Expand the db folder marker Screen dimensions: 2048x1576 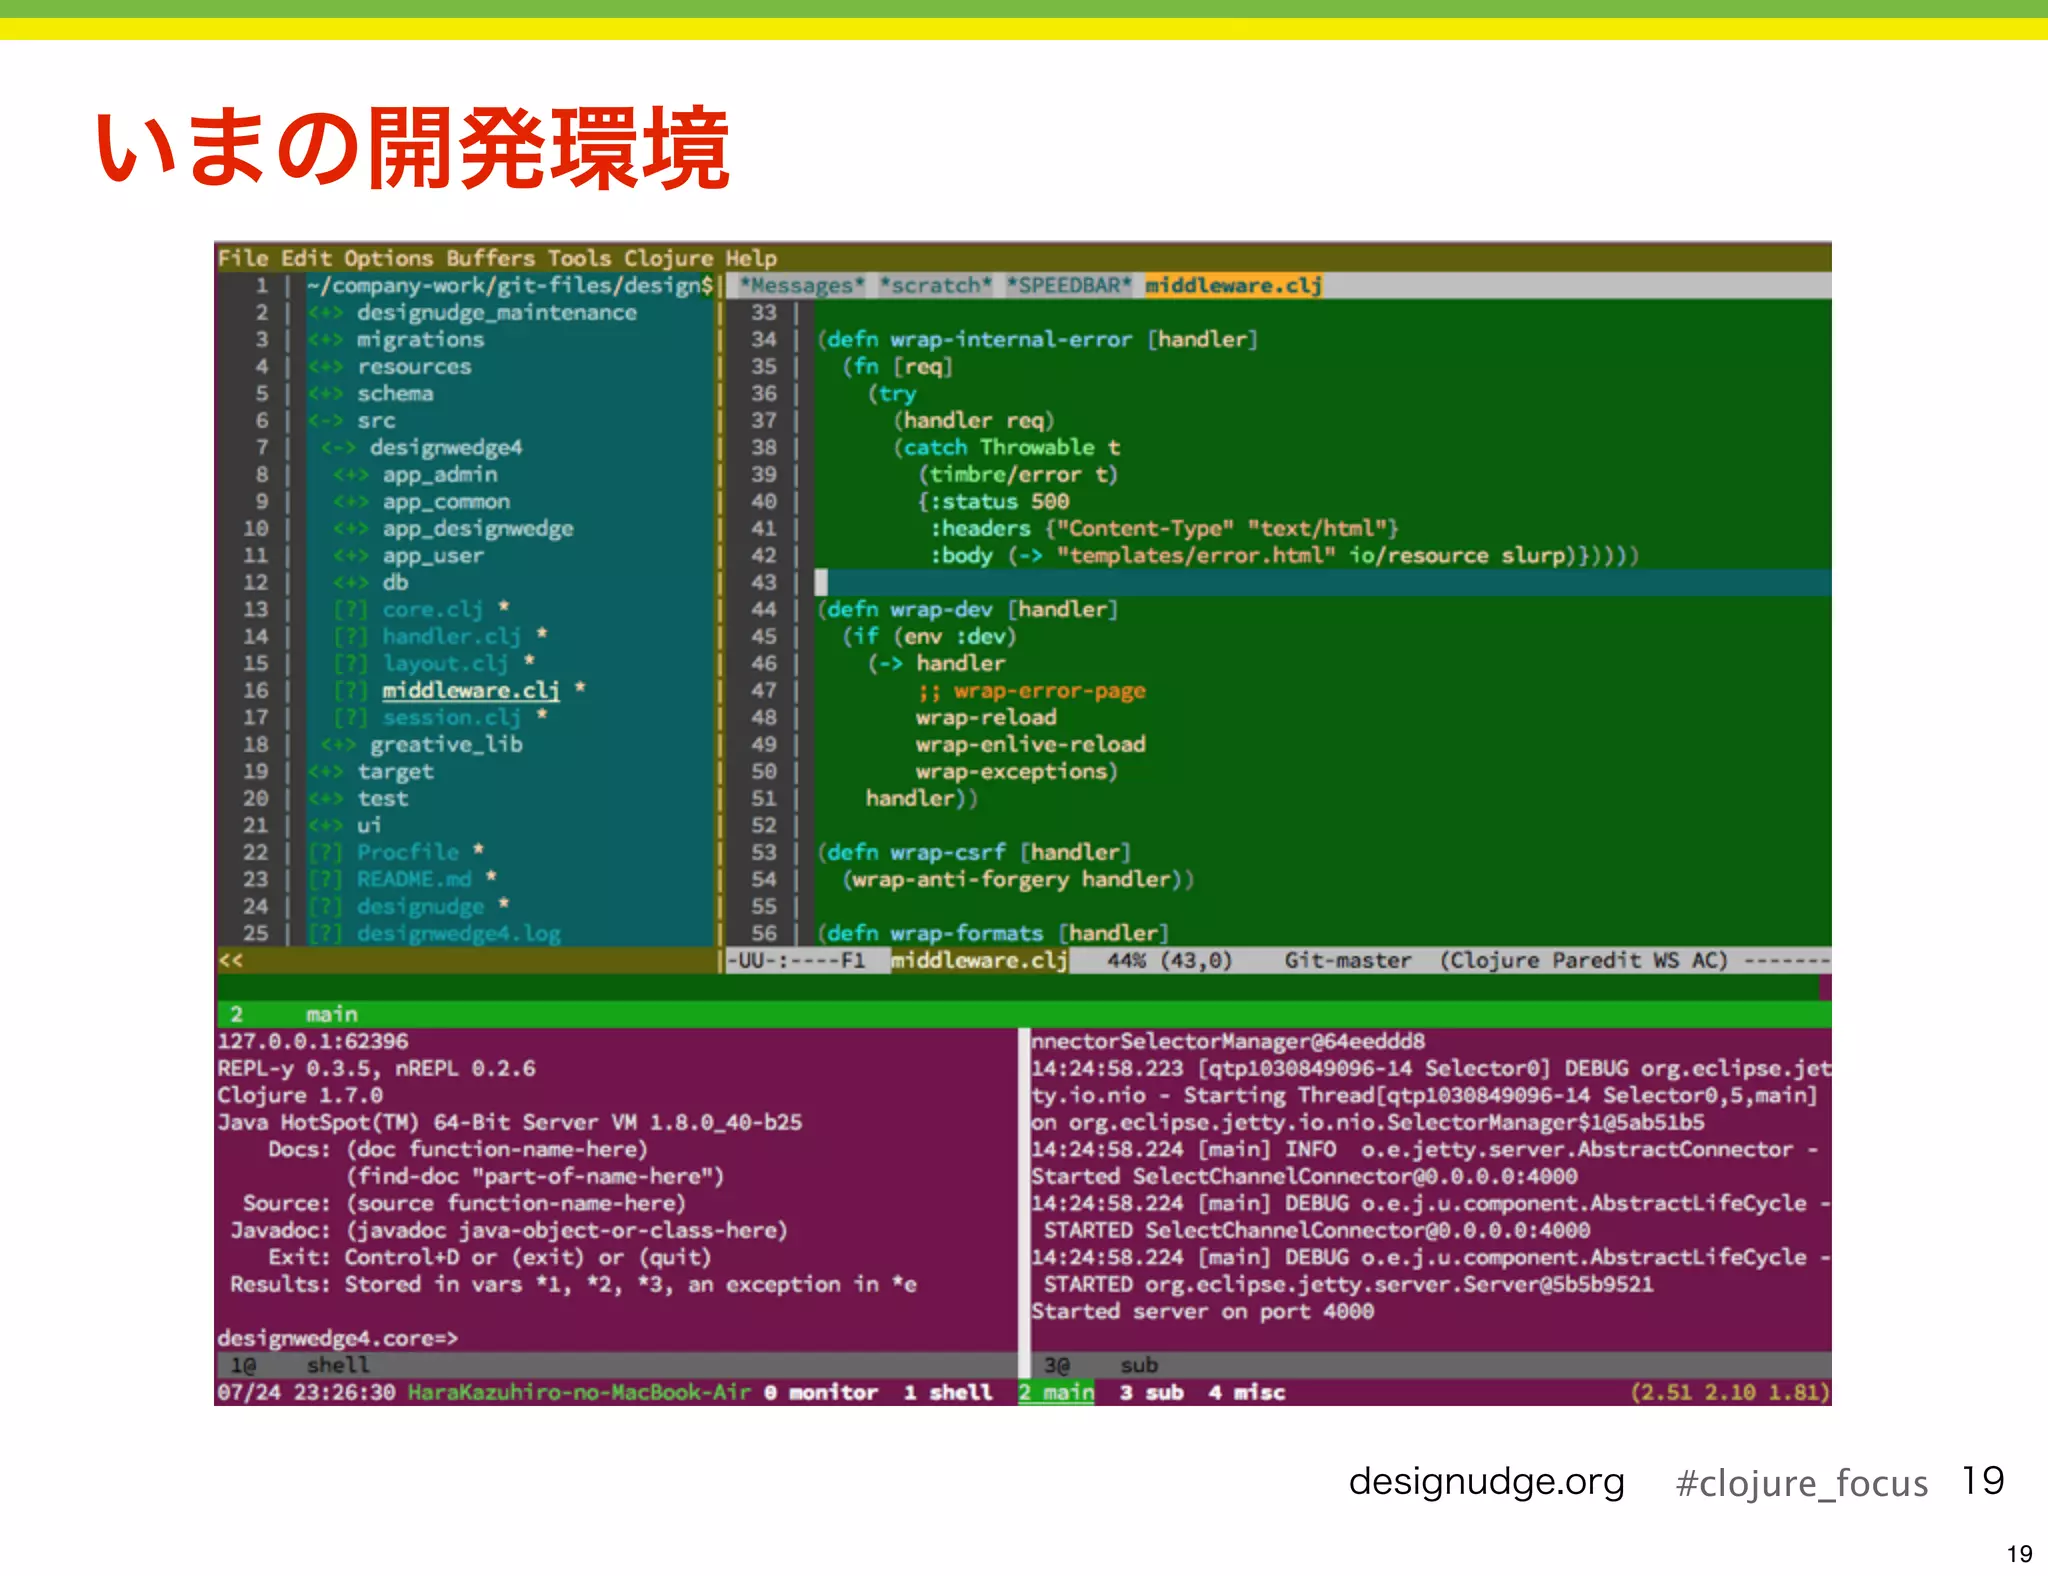click(x=351, y=582)
